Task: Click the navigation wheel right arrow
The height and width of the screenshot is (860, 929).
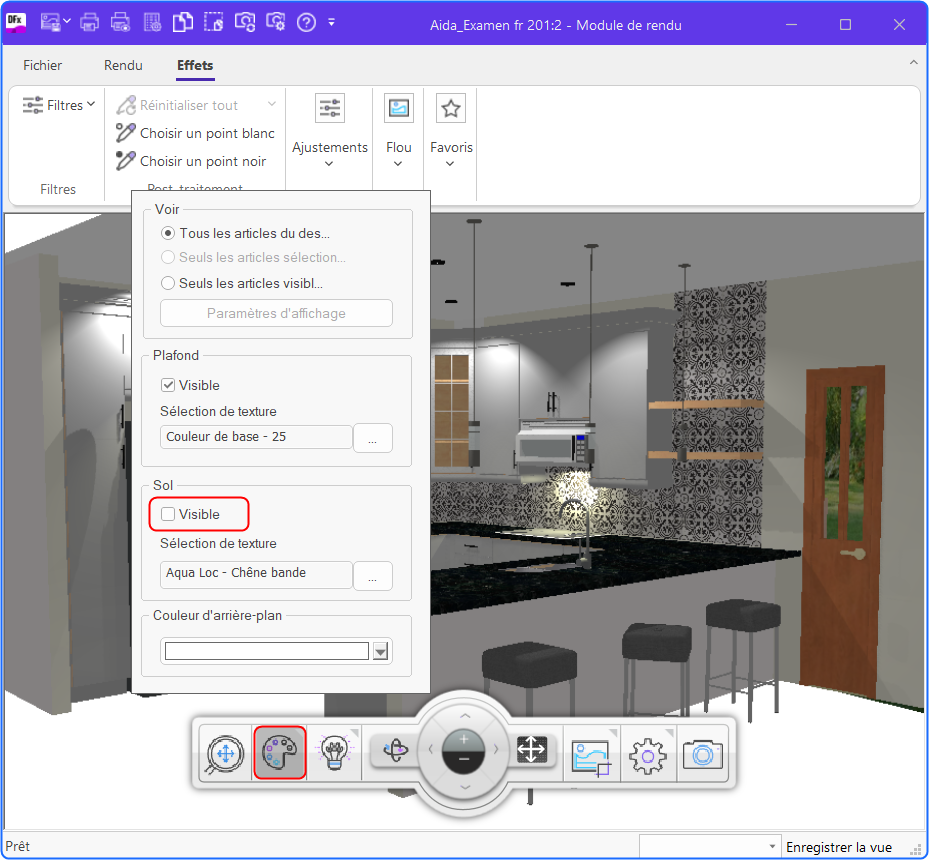Action: tap(496, 749)
